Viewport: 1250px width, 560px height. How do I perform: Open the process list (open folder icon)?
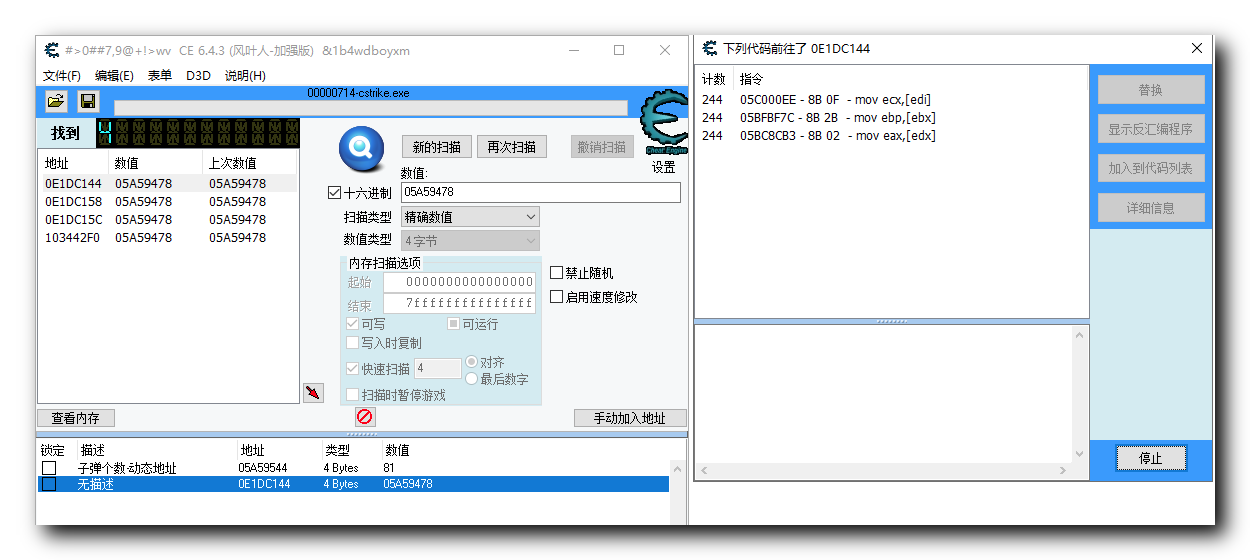click(56, 101)
